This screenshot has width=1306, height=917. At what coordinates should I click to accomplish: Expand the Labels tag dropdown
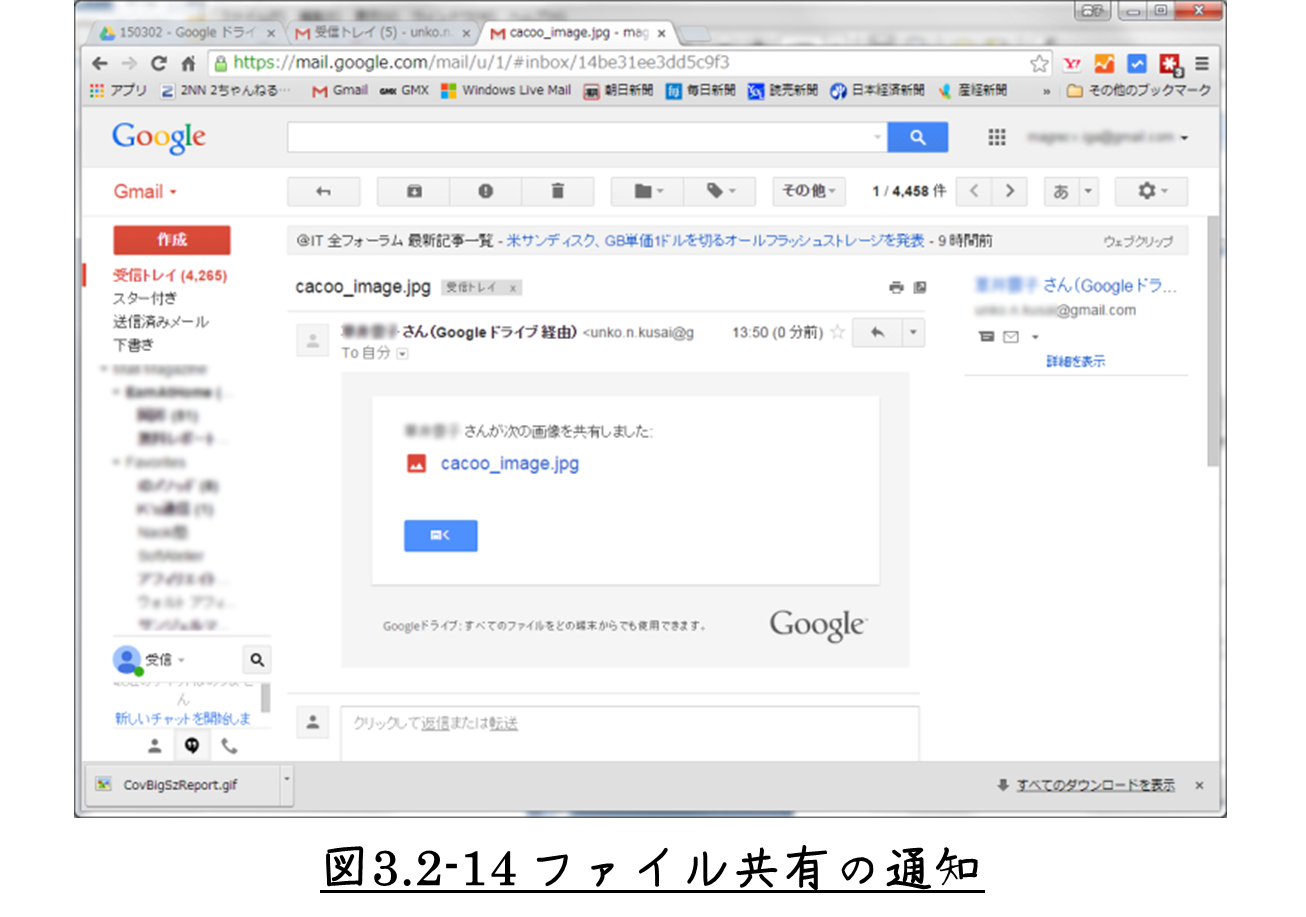(x=722, y=191)
